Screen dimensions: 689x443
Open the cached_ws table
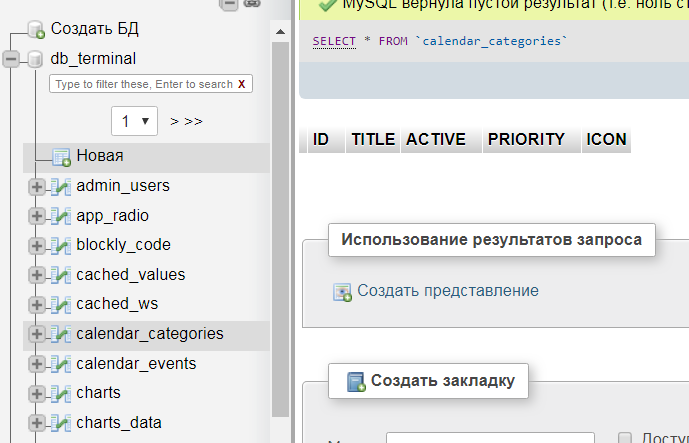coord(117,304)
